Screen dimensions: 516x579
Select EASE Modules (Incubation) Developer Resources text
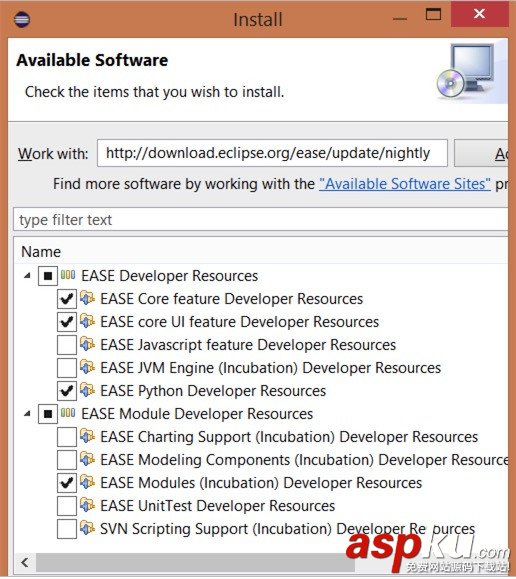[x=261, y=483]
